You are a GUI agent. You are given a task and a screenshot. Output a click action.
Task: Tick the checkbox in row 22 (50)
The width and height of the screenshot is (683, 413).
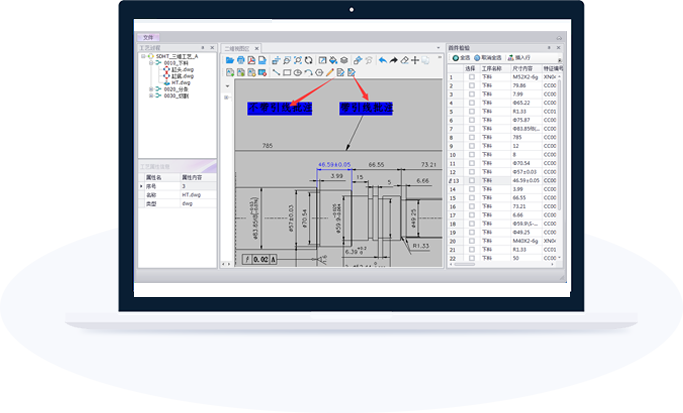click(x=472, y=258)
